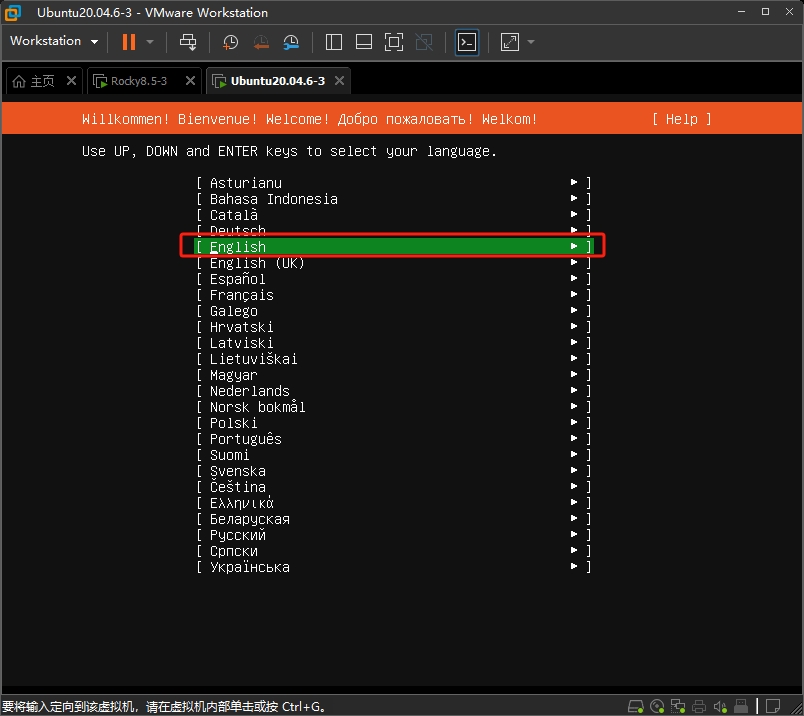Click the arrow on the Suomi row
The image size is (804, 716).
tap(574, 454)
